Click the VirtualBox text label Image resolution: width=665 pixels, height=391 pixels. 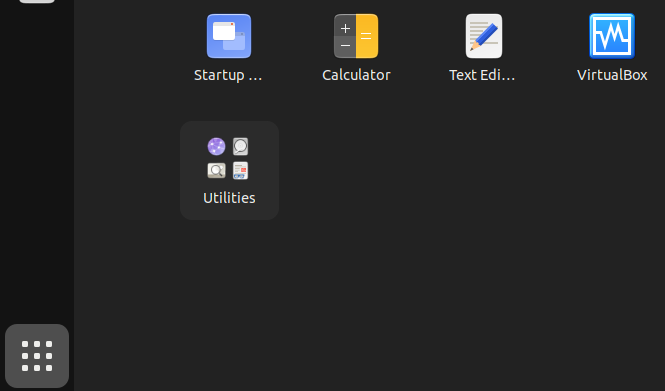(612, 75)
